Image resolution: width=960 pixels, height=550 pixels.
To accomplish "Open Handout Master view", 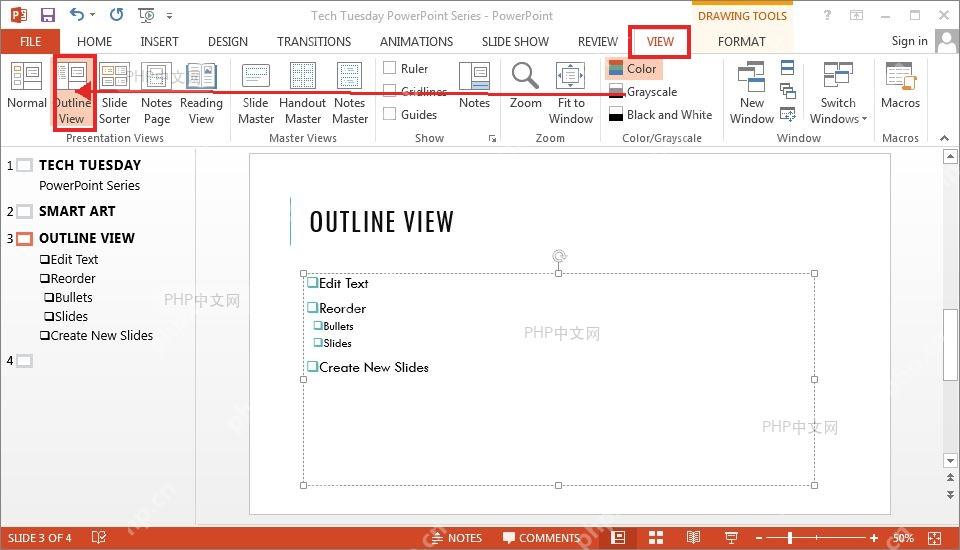I will point(302,93).
